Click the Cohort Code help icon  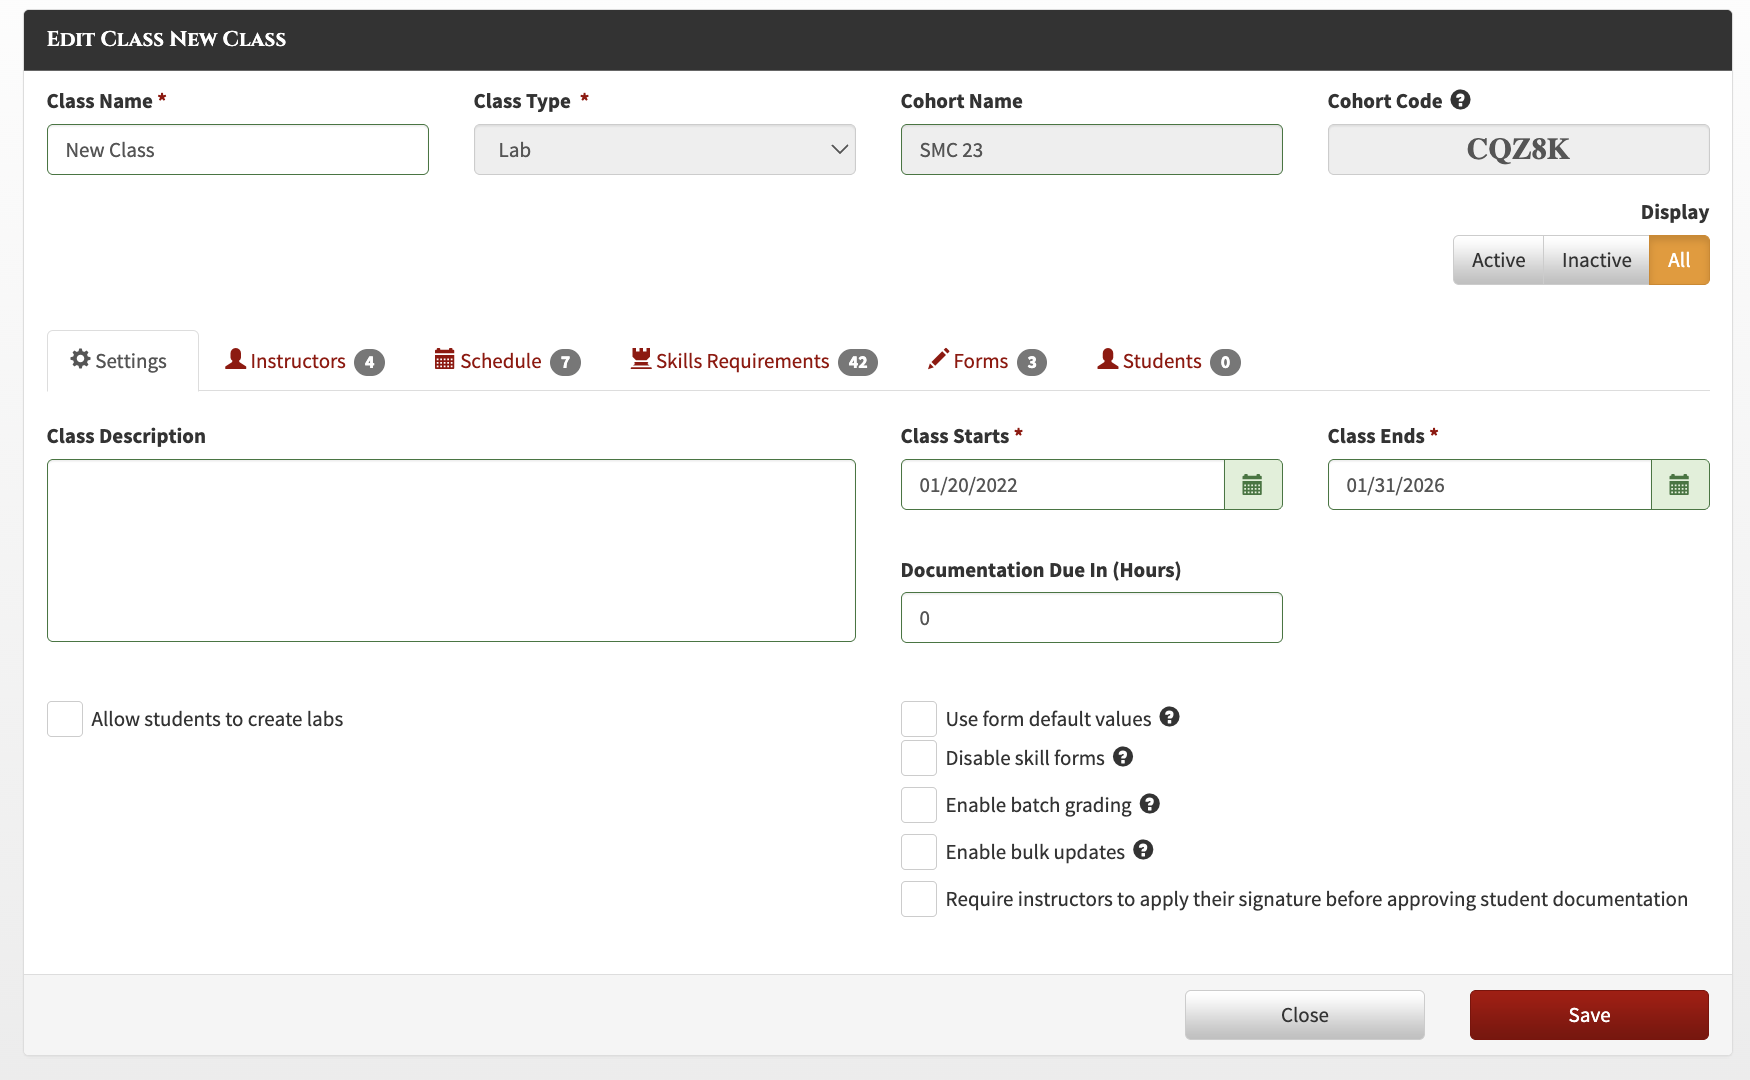[1460, 100]
